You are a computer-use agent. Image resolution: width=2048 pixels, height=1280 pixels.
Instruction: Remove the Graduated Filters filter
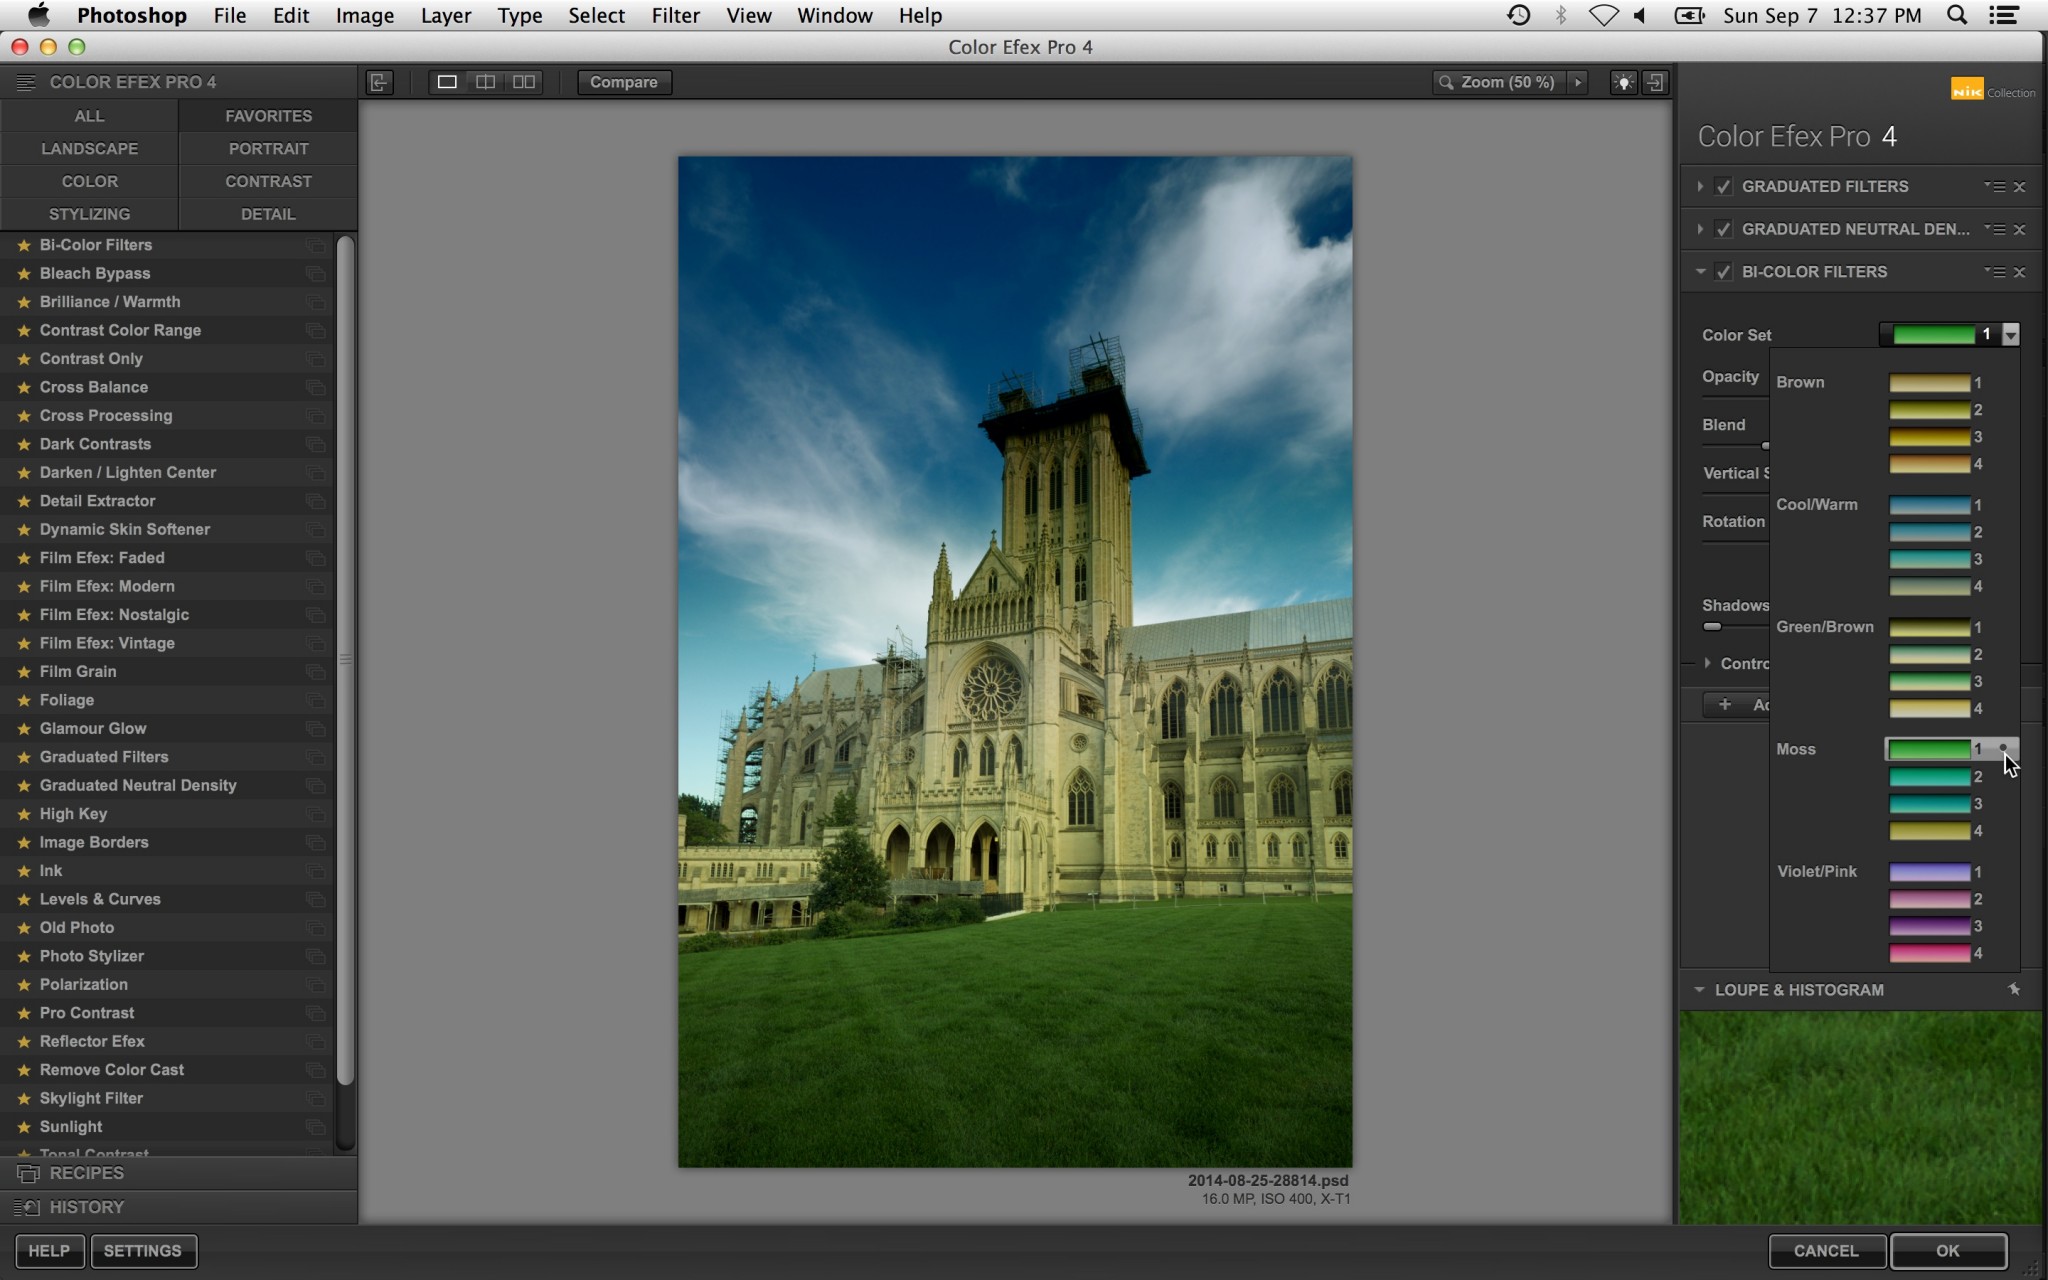2020,187
